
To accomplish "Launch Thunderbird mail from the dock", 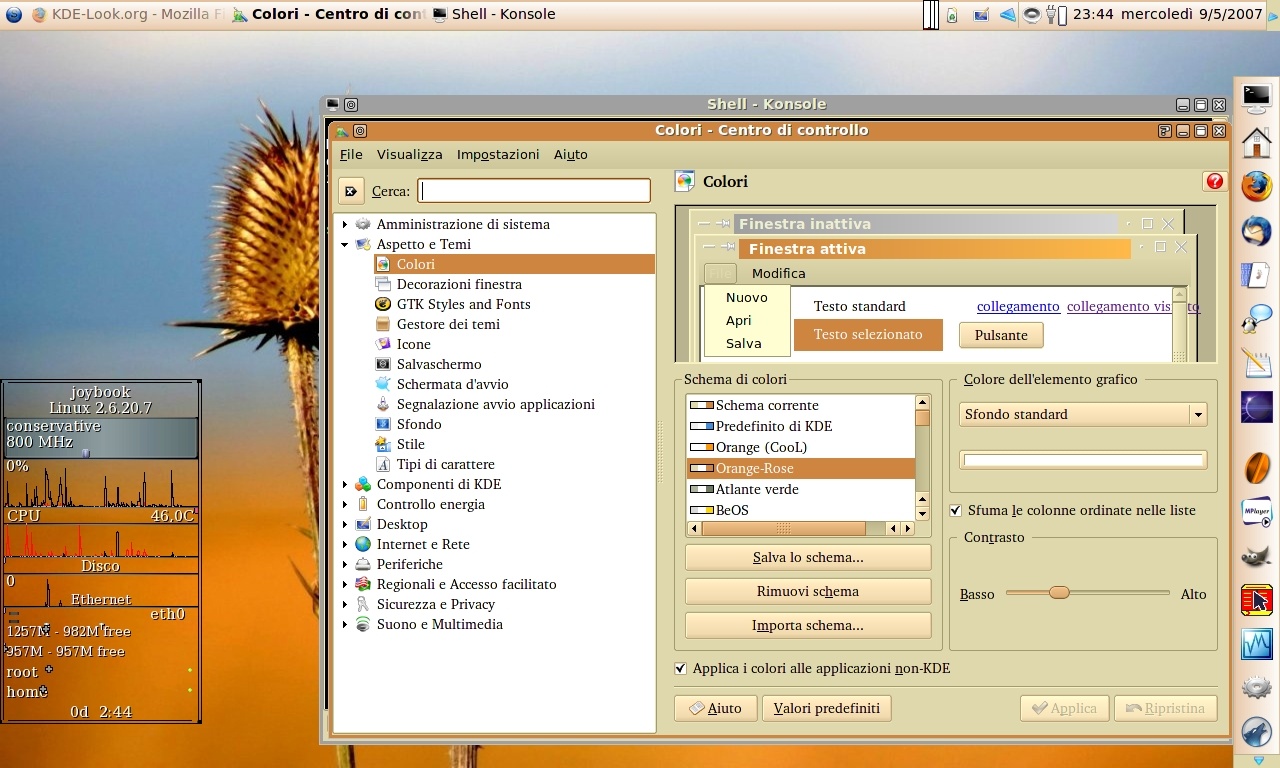I will pyautogui.click(x=1256, y=231).
